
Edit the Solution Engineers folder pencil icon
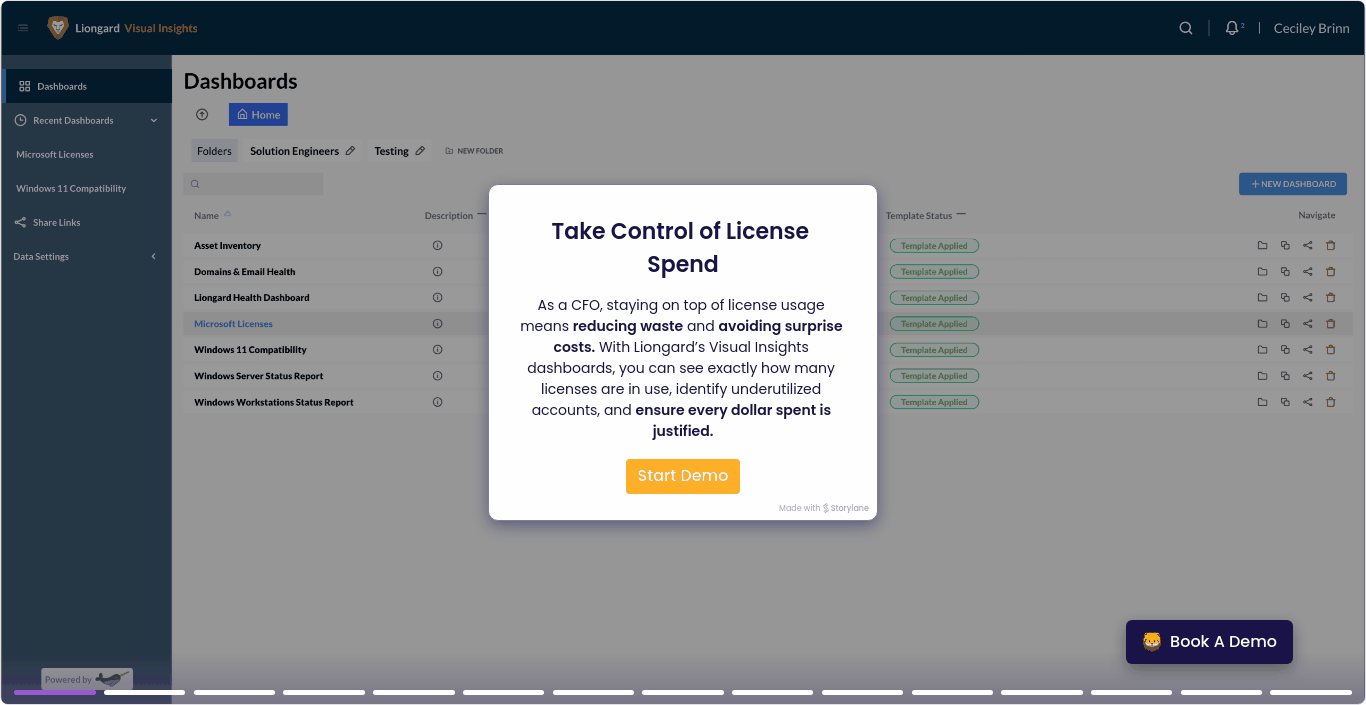coord(350,151)
